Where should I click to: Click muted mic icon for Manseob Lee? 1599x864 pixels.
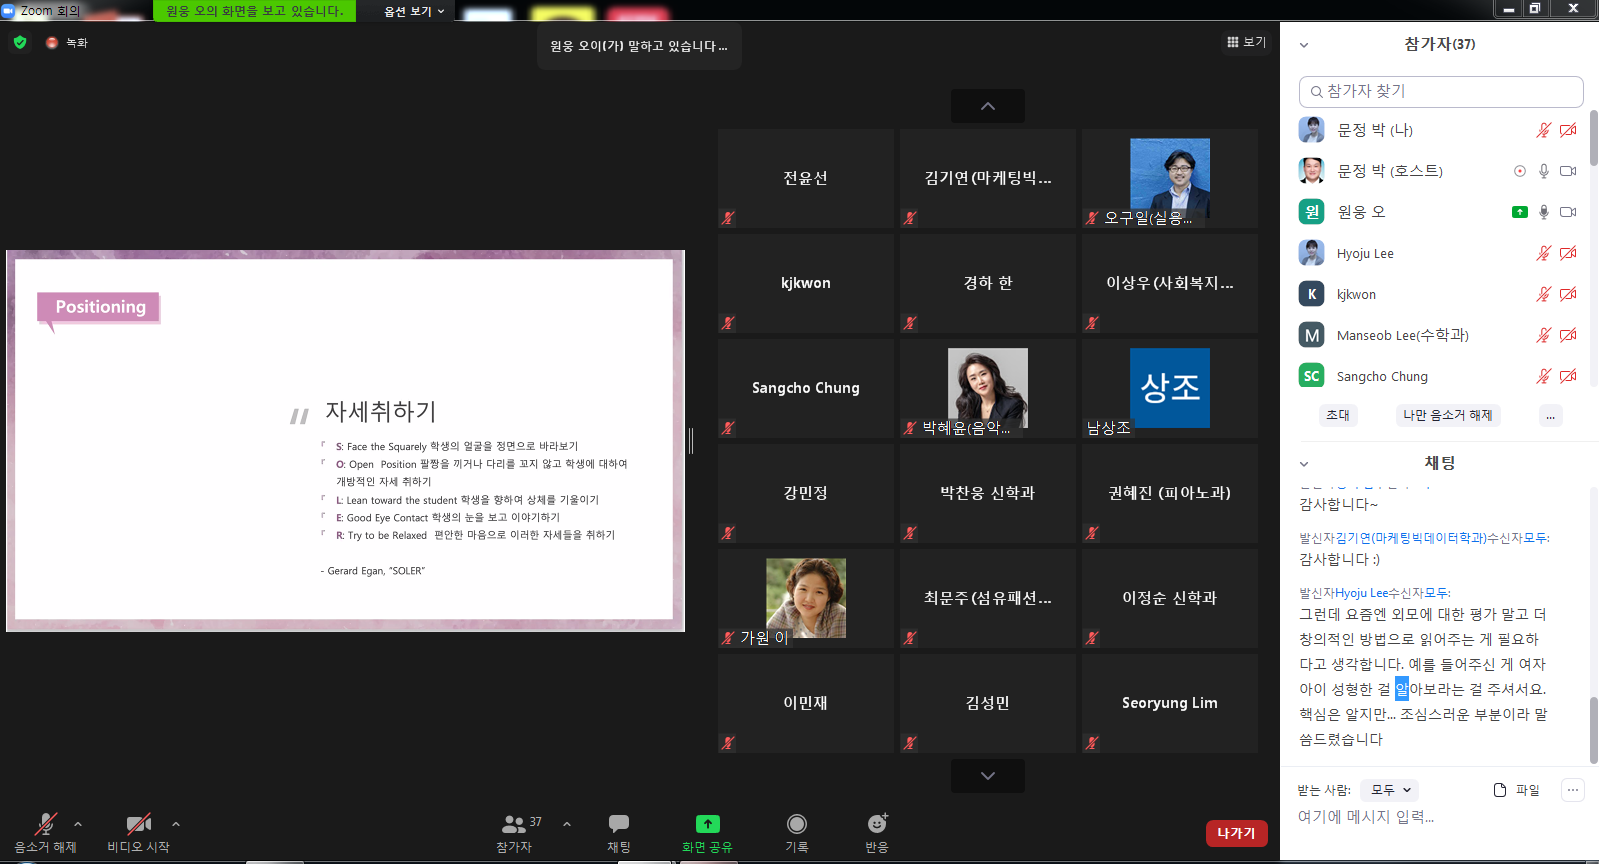1543,335
